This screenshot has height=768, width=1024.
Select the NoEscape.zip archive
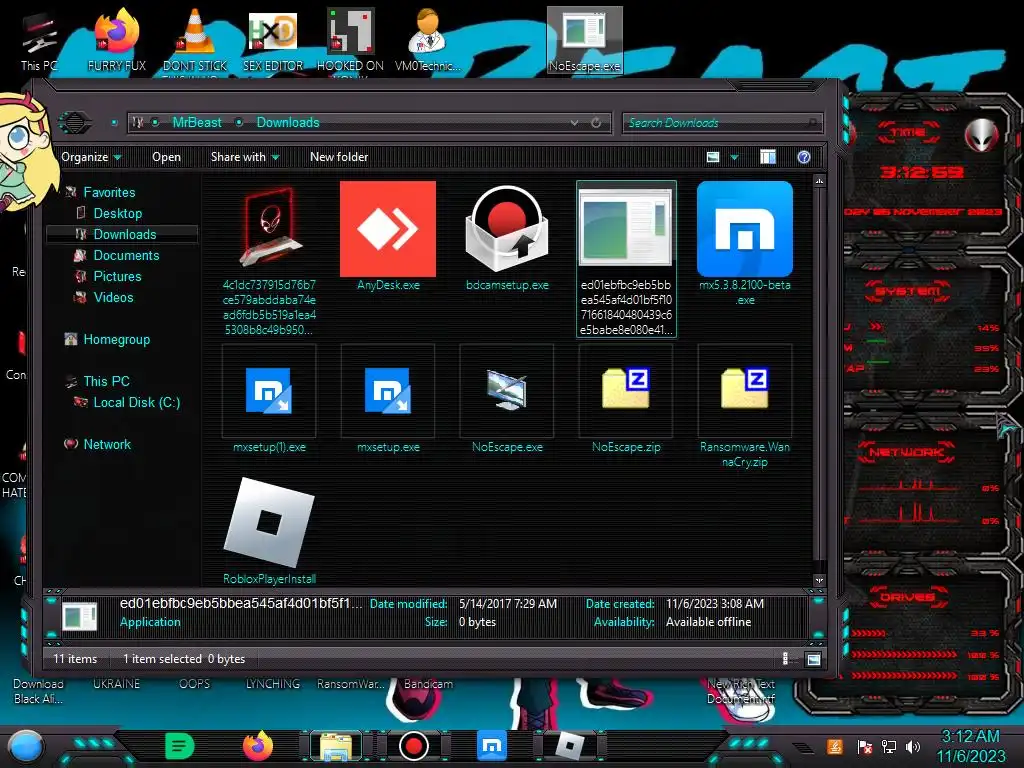click(x=626, y=389)
